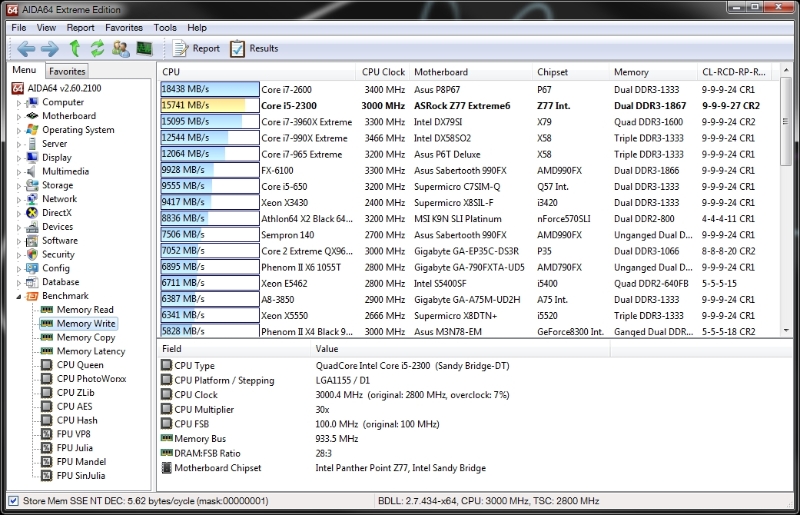Sort by the Memory column header
Viewport: 800px width, 515px height.
653,72
